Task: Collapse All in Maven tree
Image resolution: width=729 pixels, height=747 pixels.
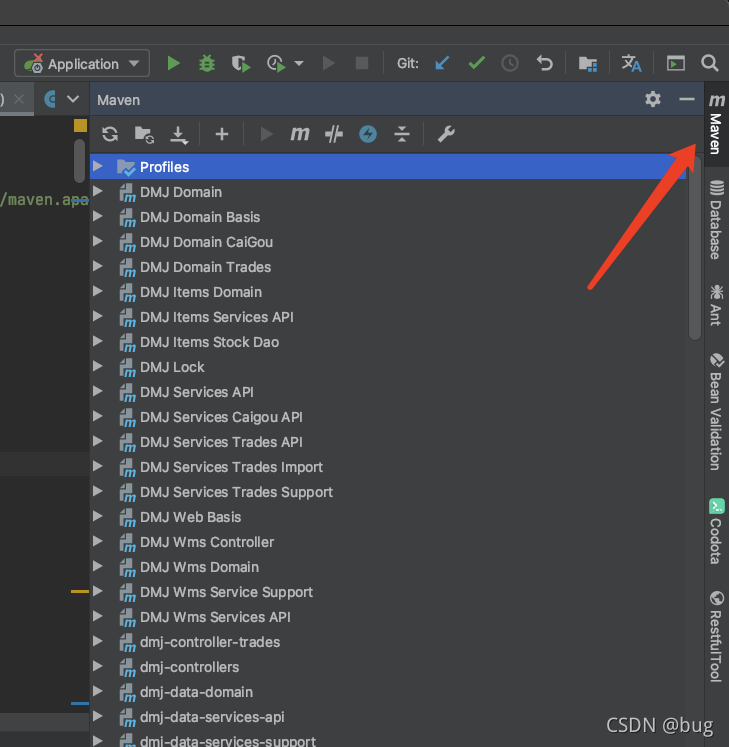Action: coord(402,134)
